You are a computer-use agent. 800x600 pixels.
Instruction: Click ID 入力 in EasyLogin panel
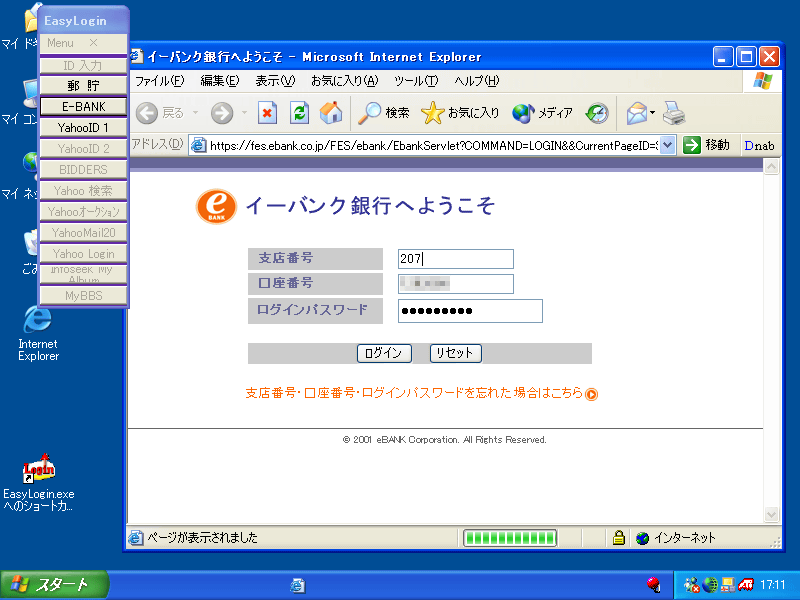(83, 65)
